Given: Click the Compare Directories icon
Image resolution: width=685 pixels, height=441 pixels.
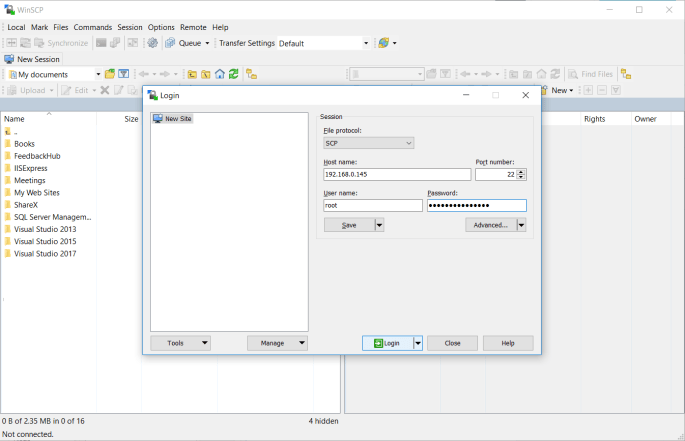Looking at the screenshot, I should 12,43.
